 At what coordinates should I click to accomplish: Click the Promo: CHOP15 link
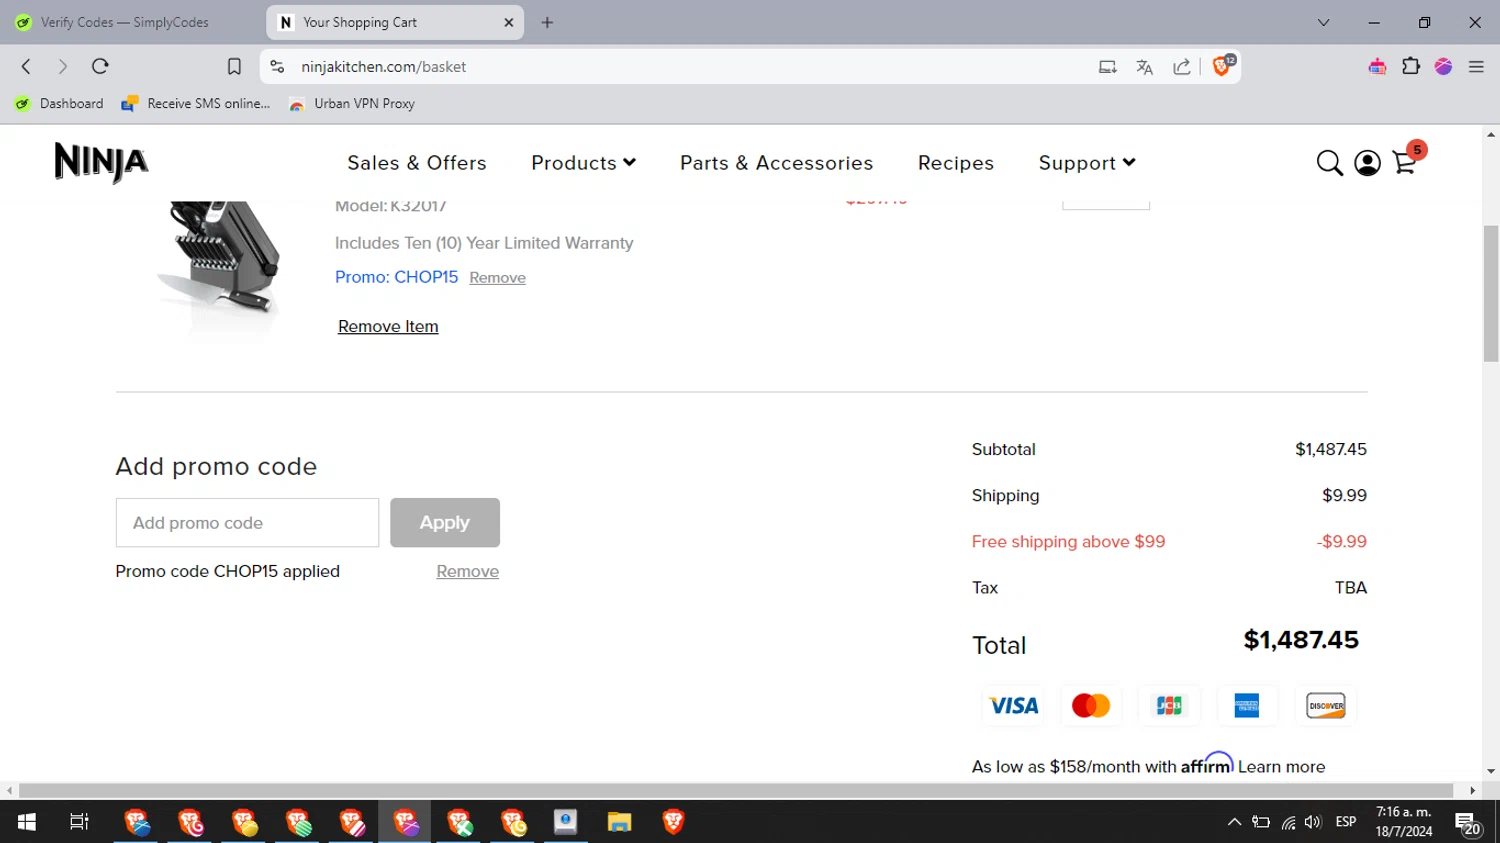(396, 277)
